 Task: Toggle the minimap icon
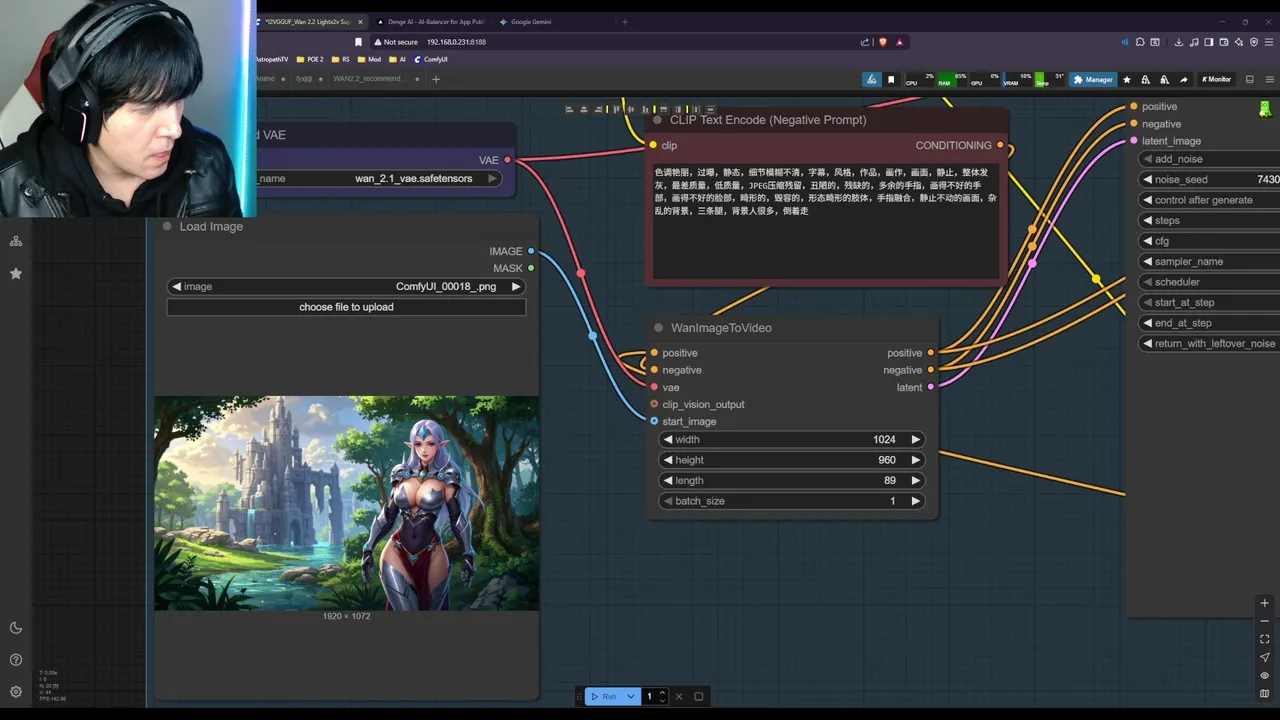(x=1264, y=693)
